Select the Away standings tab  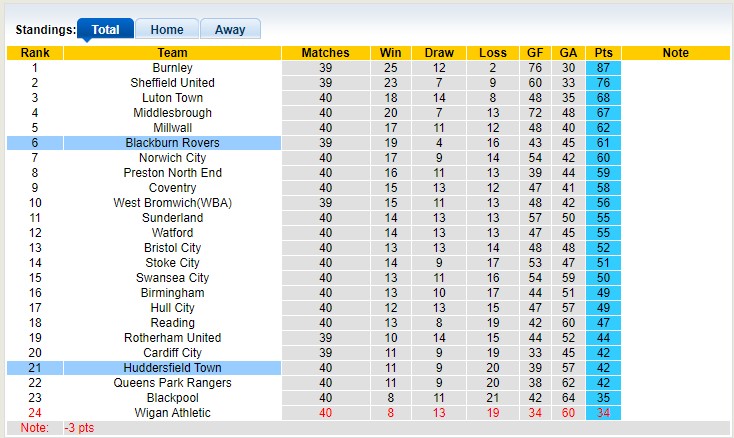coord(230,30)
